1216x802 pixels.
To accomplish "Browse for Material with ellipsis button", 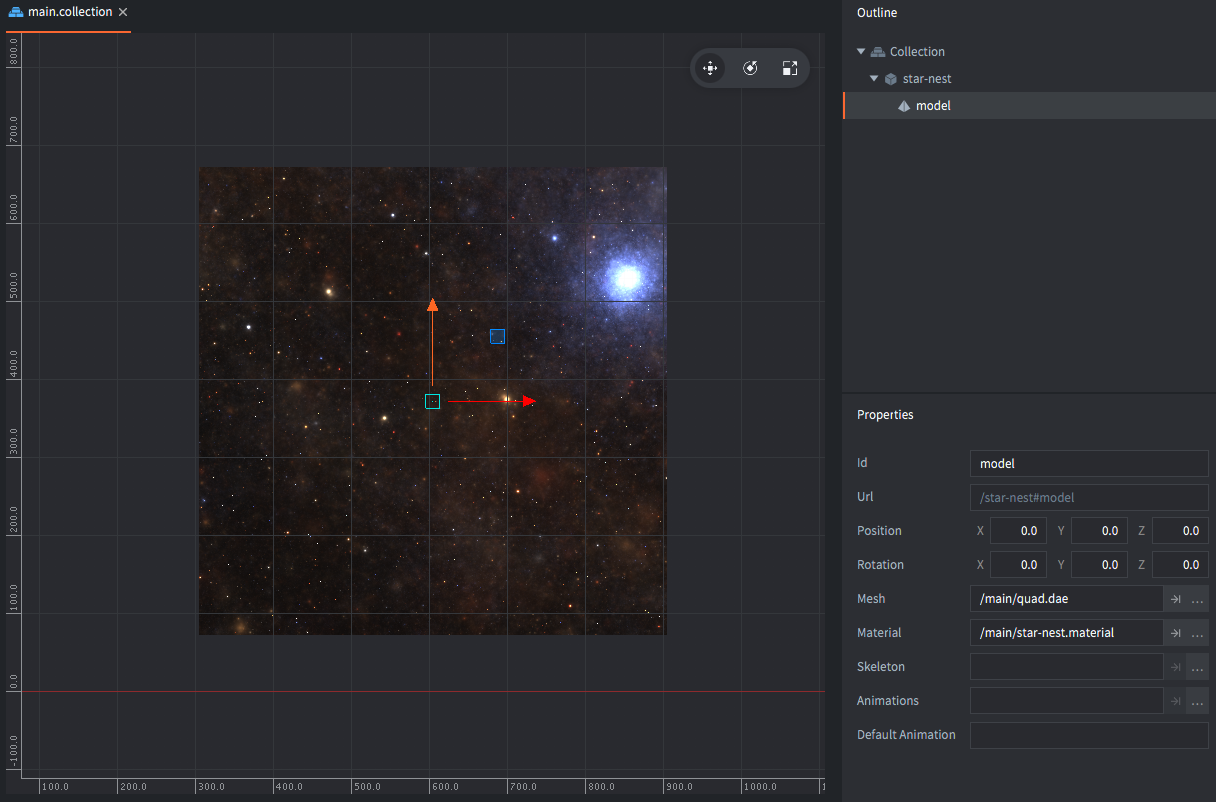I will 1197,633.
